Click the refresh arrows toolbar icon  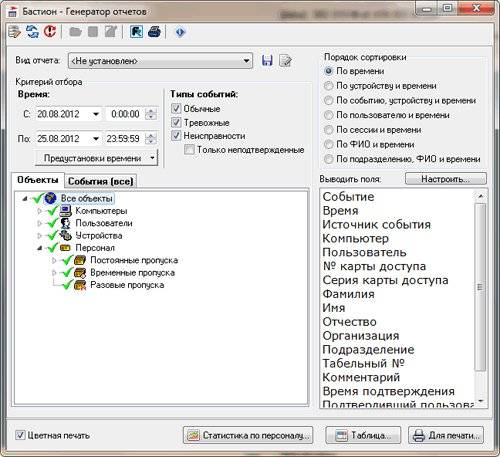[32, 32]
